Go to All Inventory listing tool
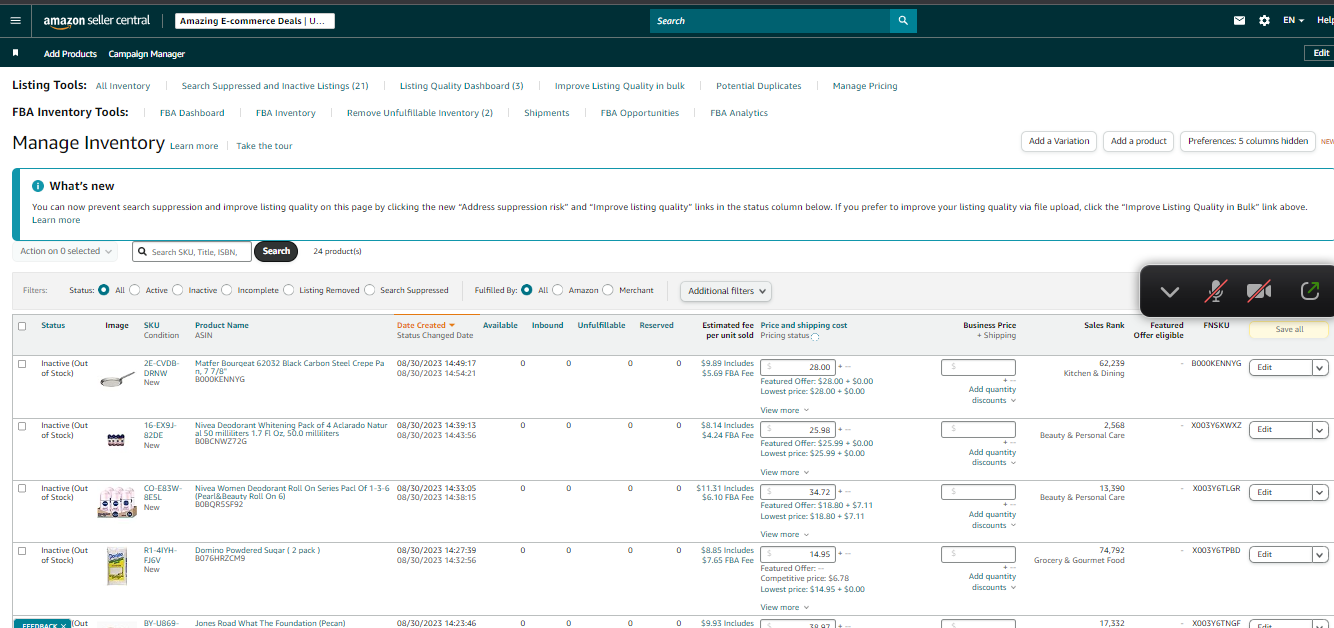This screenshot has width=1334, height=628. tap(123, 86)
